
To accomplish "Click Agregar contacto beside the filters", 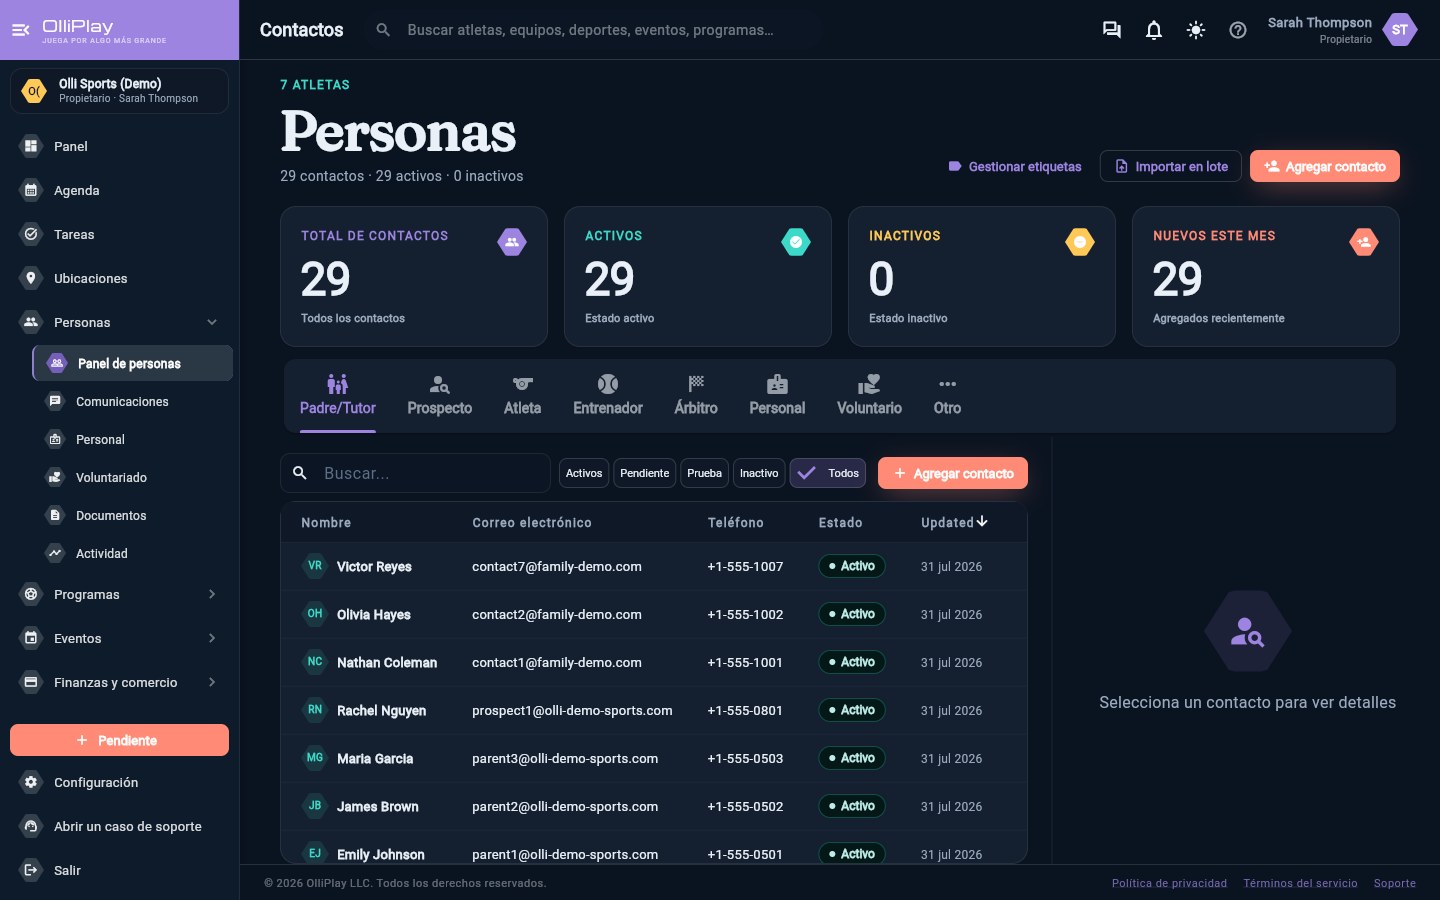I will tap(953, 473).
